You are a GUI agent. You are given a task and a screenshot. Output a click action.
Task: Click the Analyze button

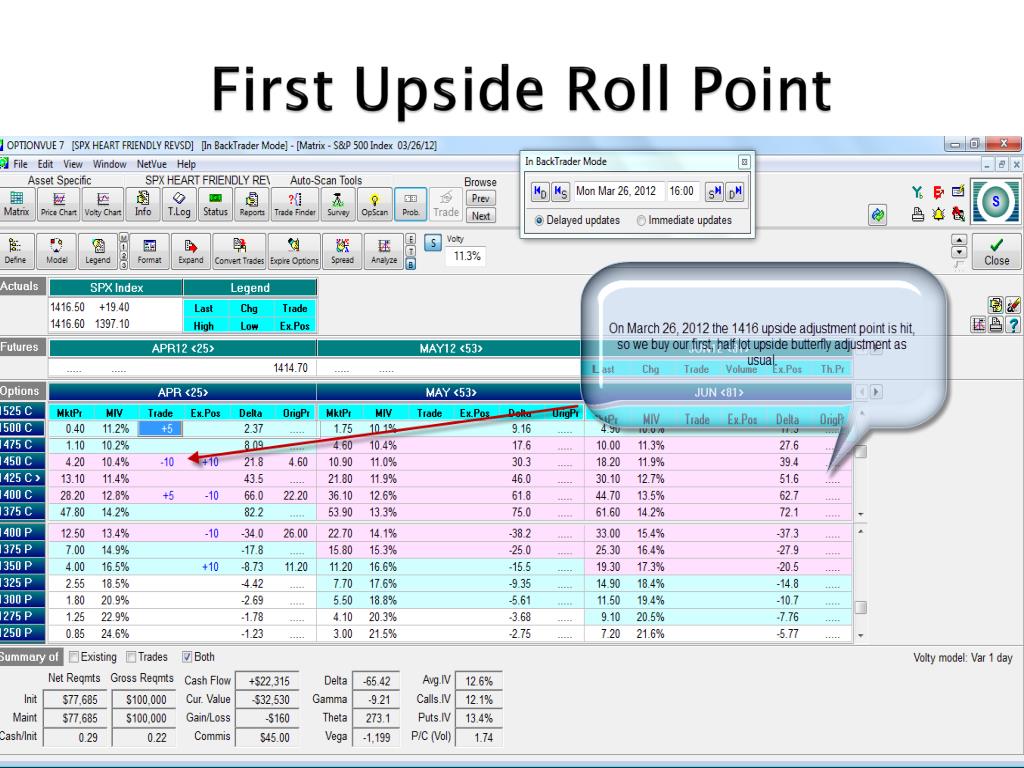pos(384,251)
